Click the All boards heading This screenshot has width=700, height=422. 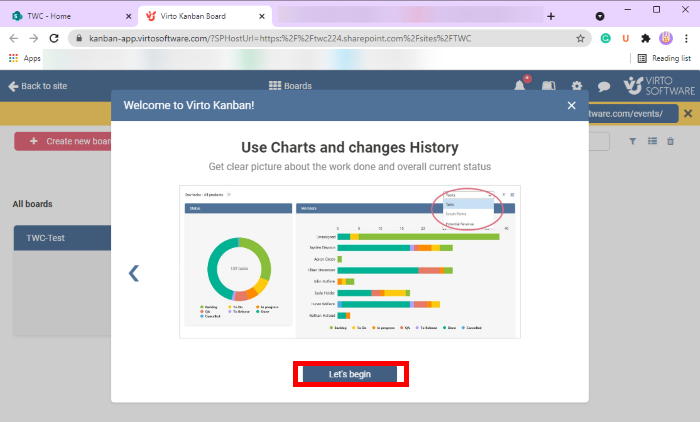point(33,204)
